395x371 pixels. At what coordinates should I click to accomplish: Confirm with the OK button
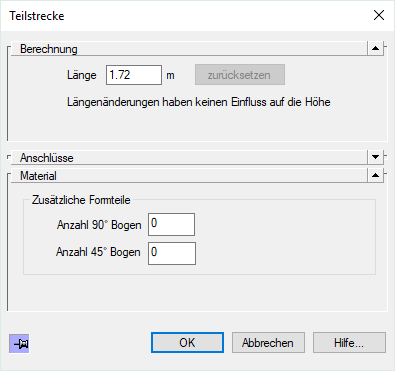click(187, 342)
